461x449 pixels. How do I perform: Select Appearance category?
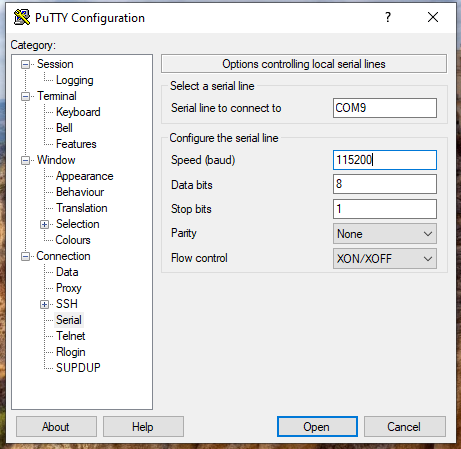[85, 176]
